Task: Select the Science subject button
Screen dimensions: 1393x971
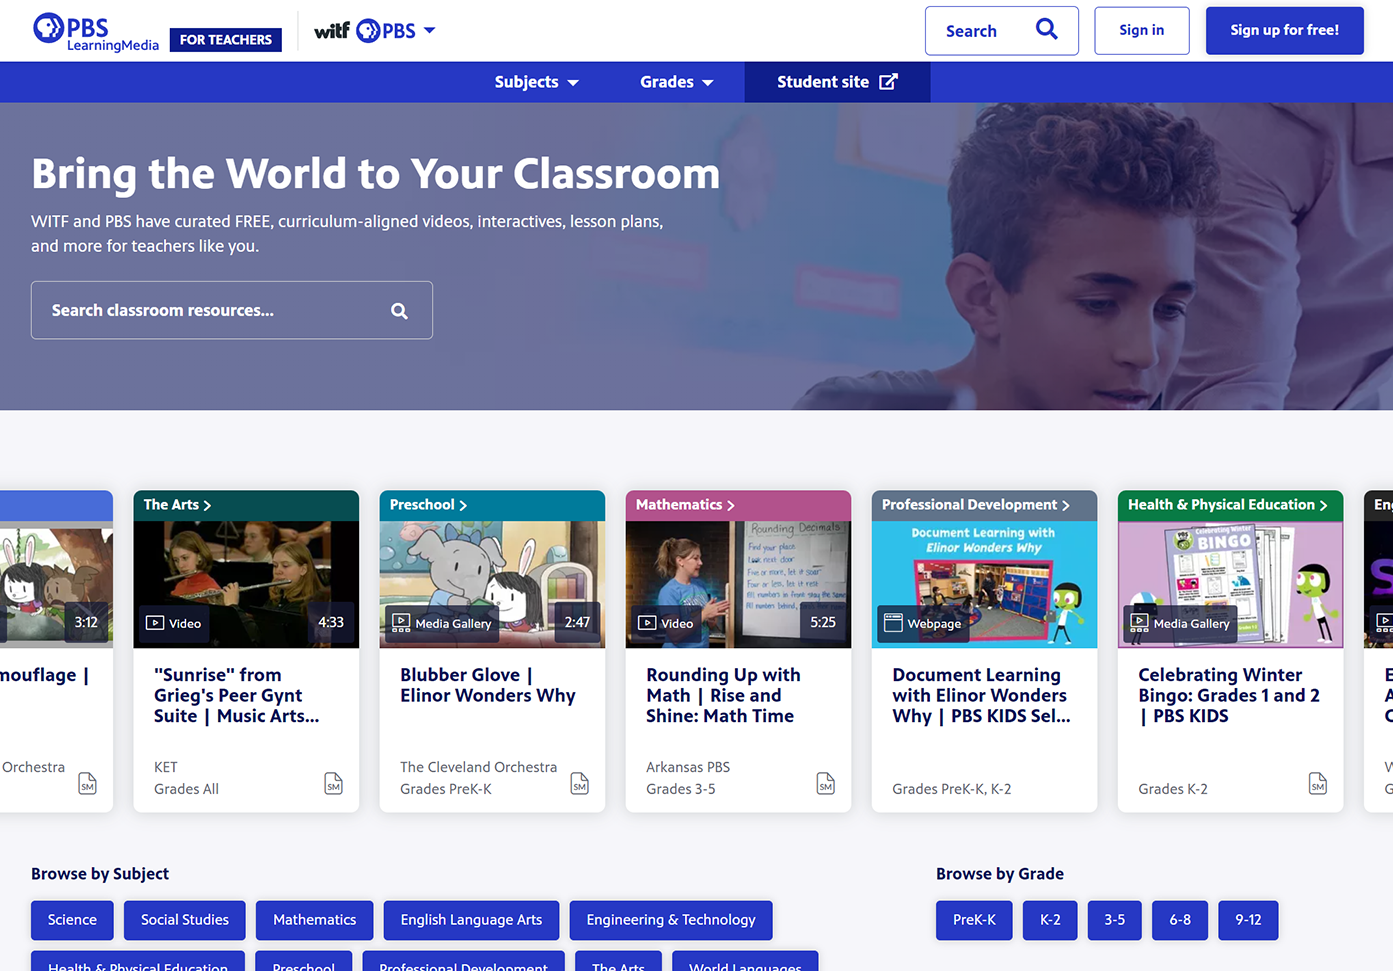Action: coord(72,920)
